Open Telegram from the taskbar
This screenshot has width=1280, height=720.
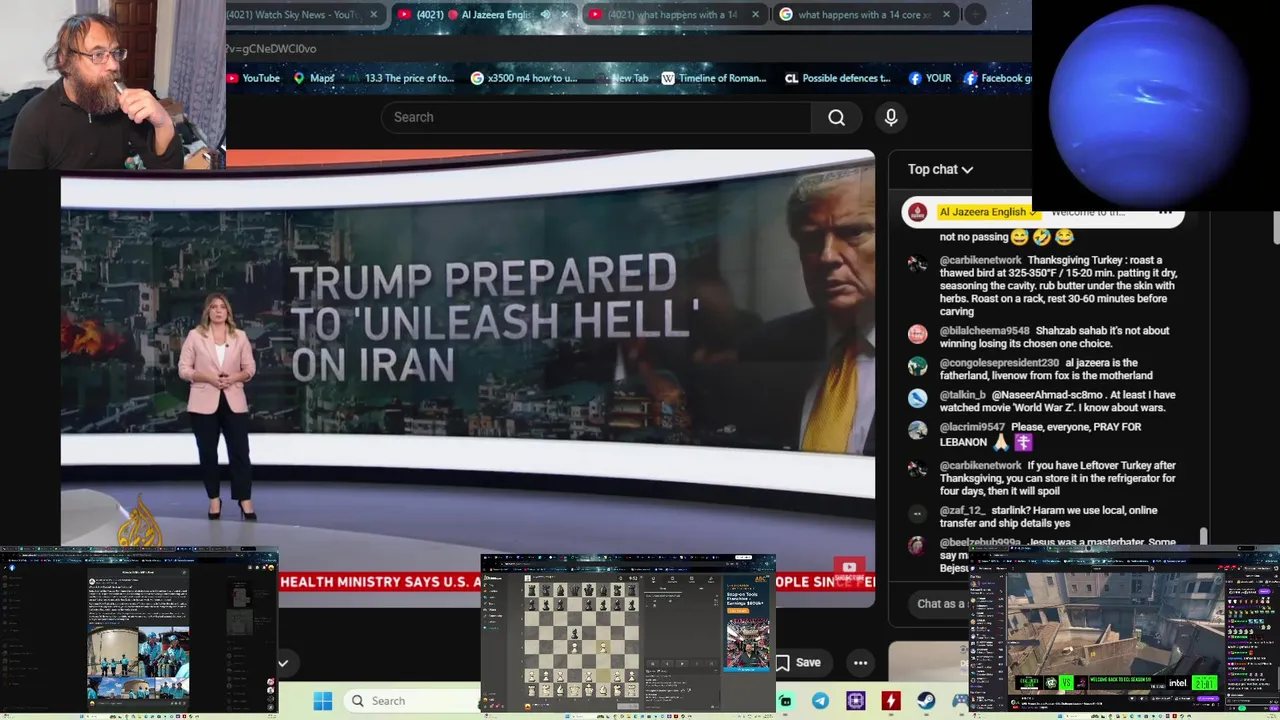tap(820, 701)
